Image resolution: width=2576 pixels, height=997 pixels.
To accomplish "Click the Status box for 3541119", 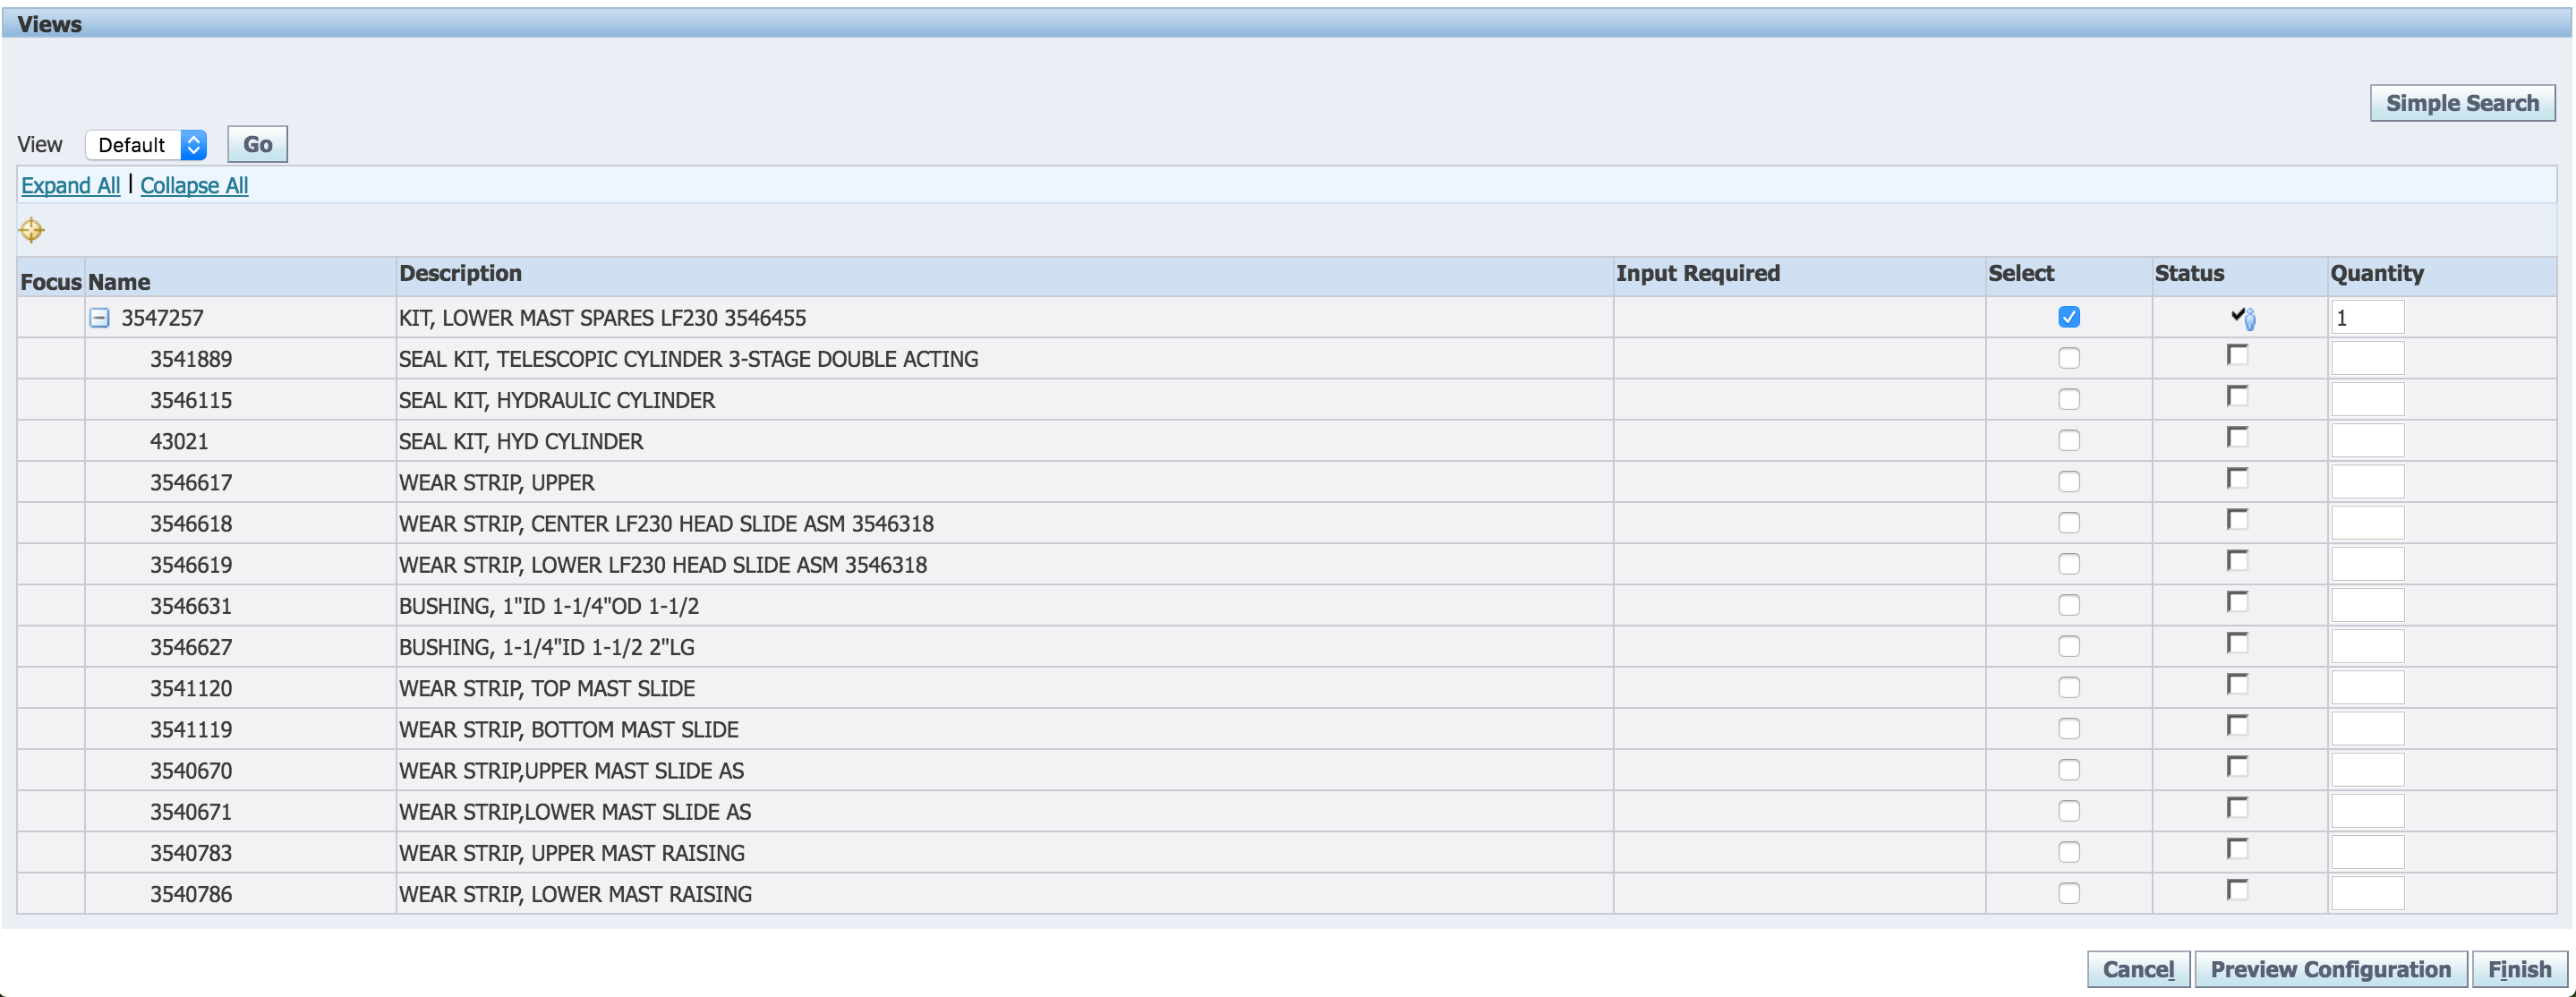I will pyautogui.click(x=2238, y=725).
